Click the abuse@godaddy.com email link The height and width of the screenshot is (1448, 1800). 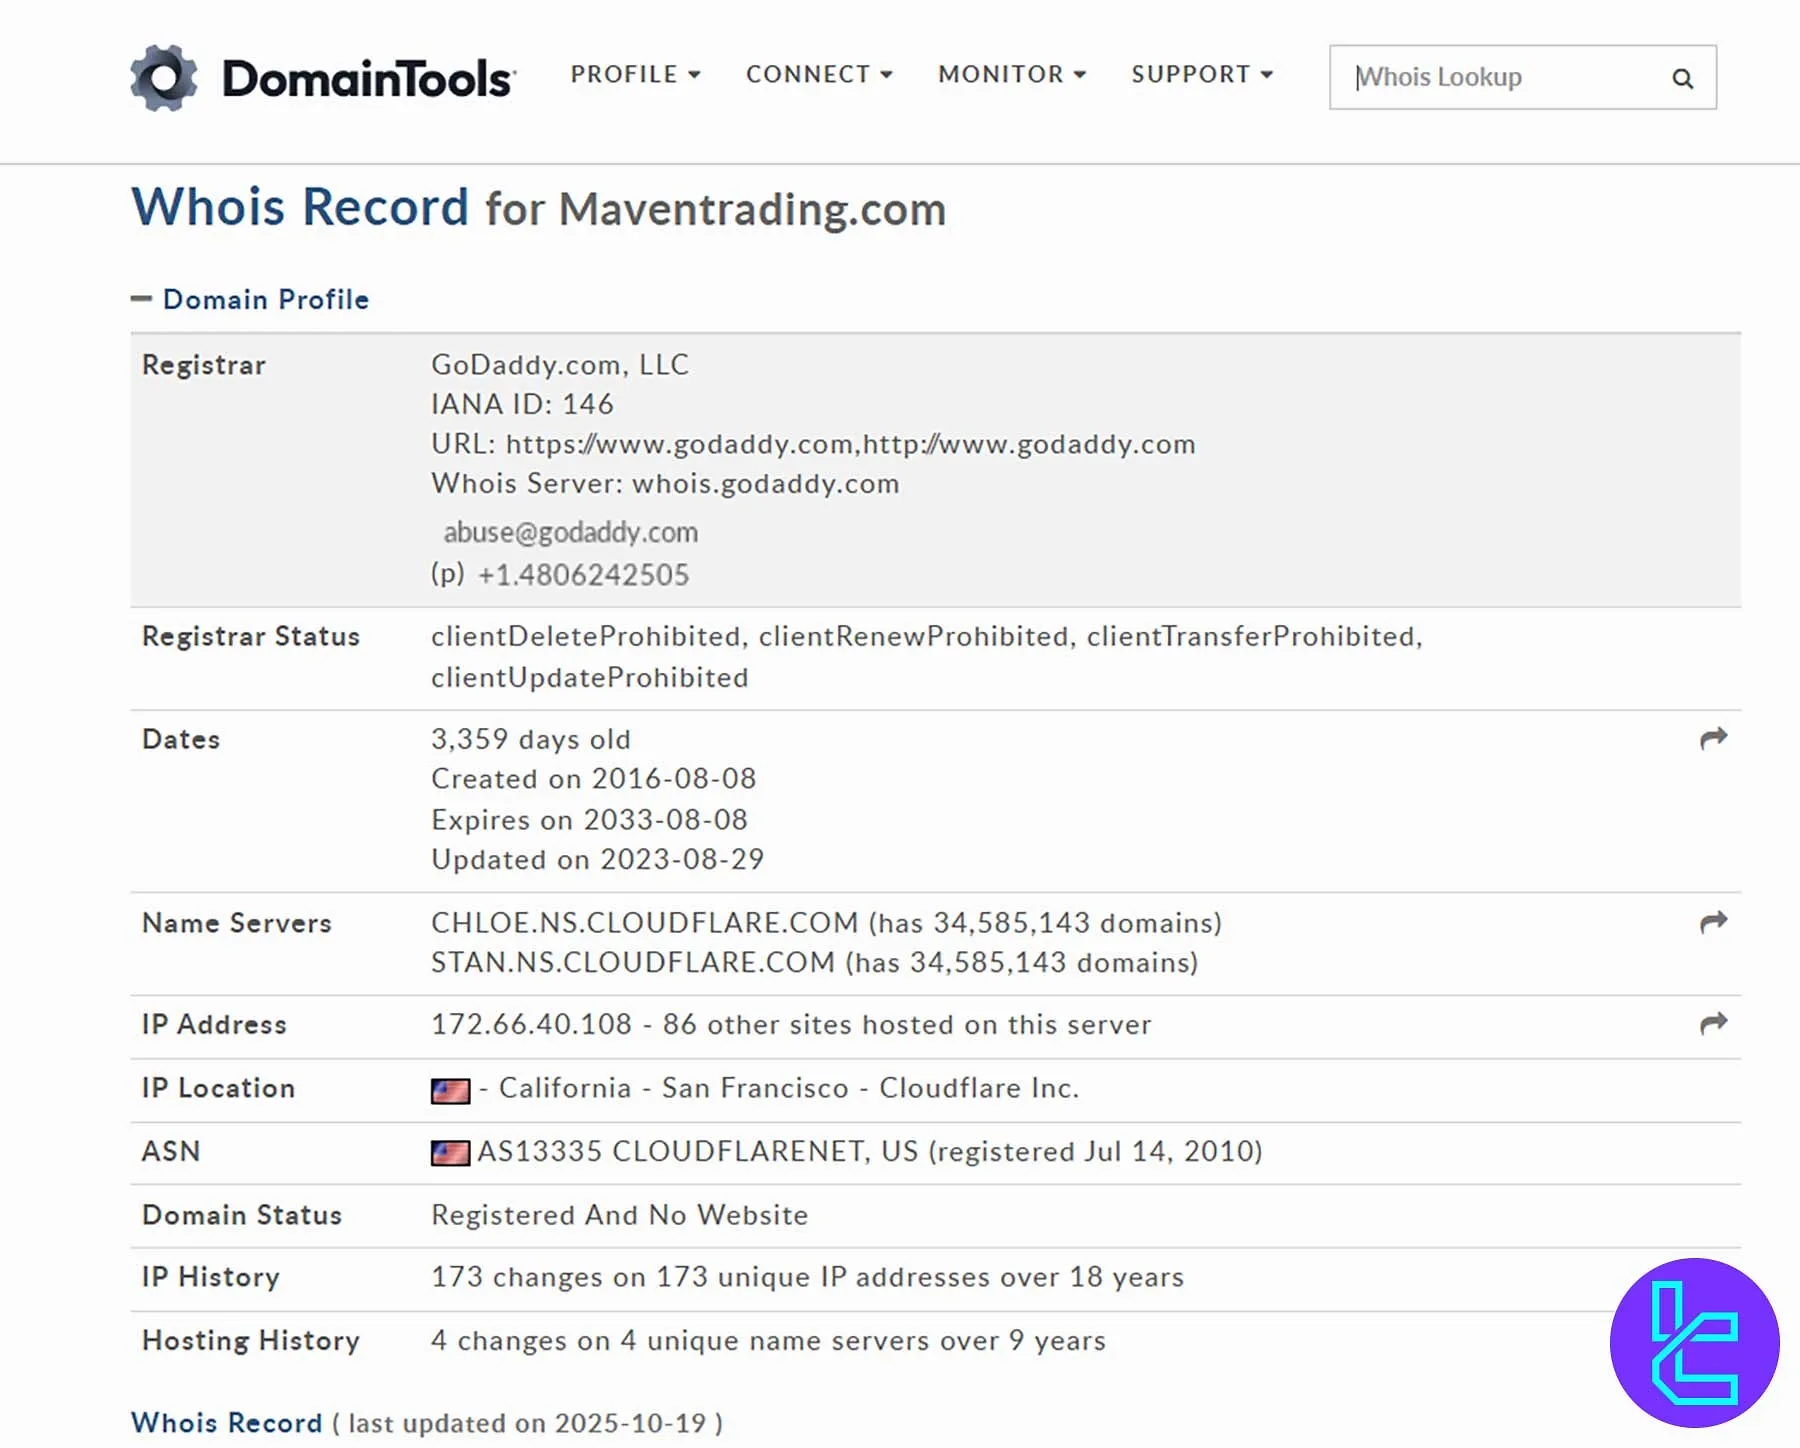[572, 532]
